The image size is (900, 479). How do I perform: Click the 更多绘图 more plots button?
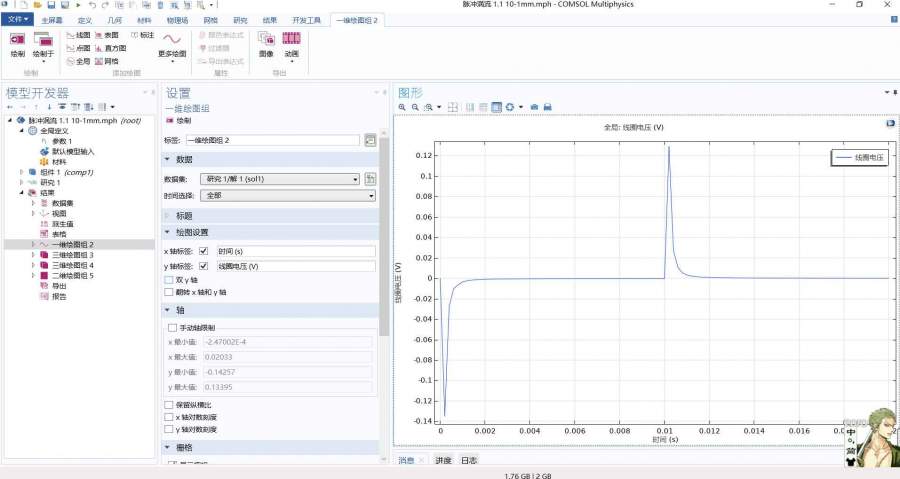(x=172, y=43)
